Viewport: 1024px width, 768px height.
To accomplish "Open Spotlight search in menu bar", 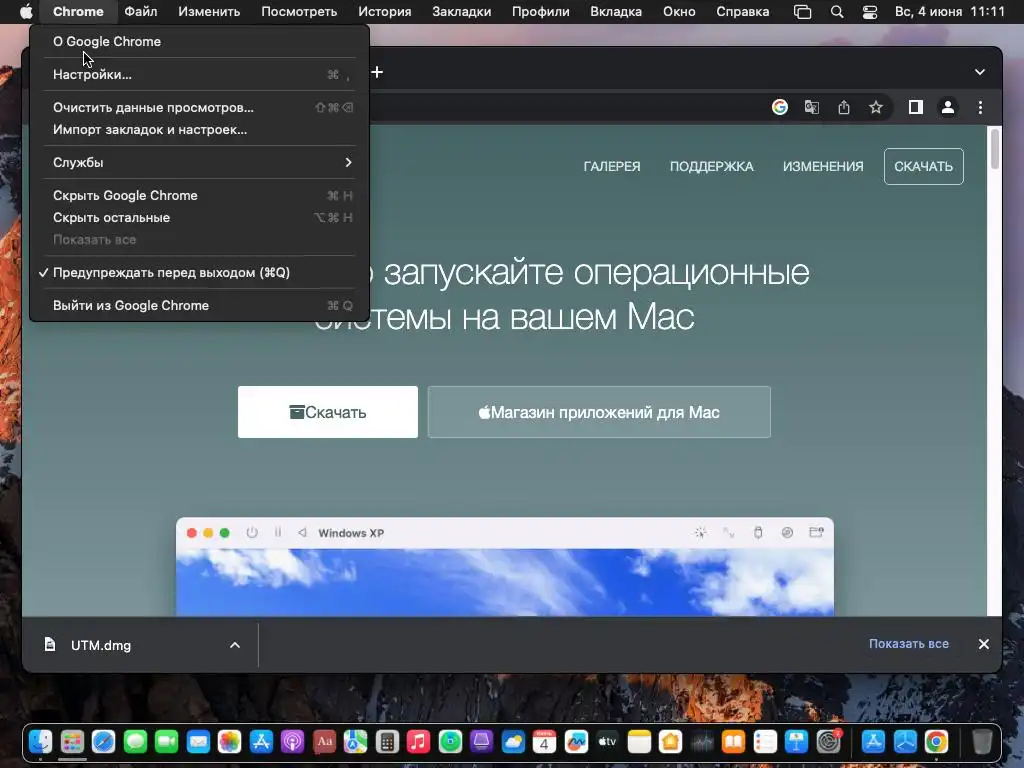I will [x=837, y=12].
